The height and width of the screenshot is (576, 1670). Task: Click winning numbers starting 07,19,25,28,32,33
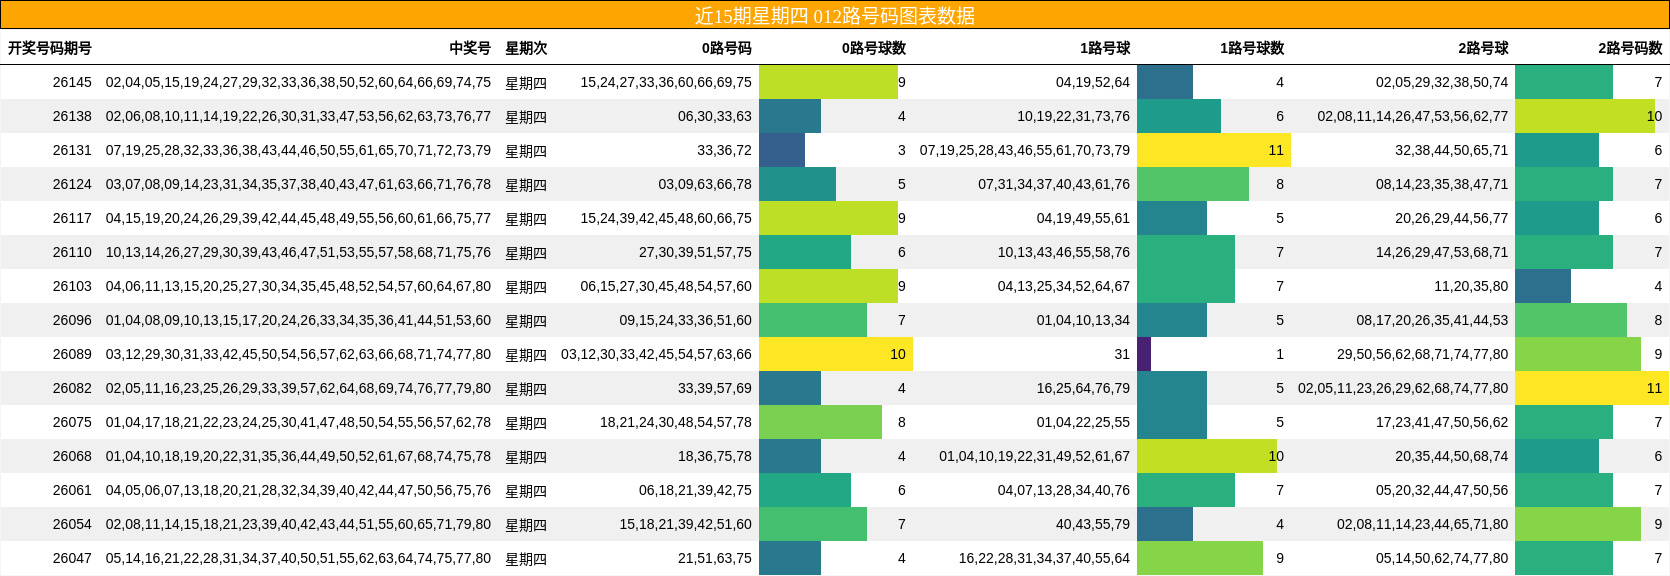point(298,150)
